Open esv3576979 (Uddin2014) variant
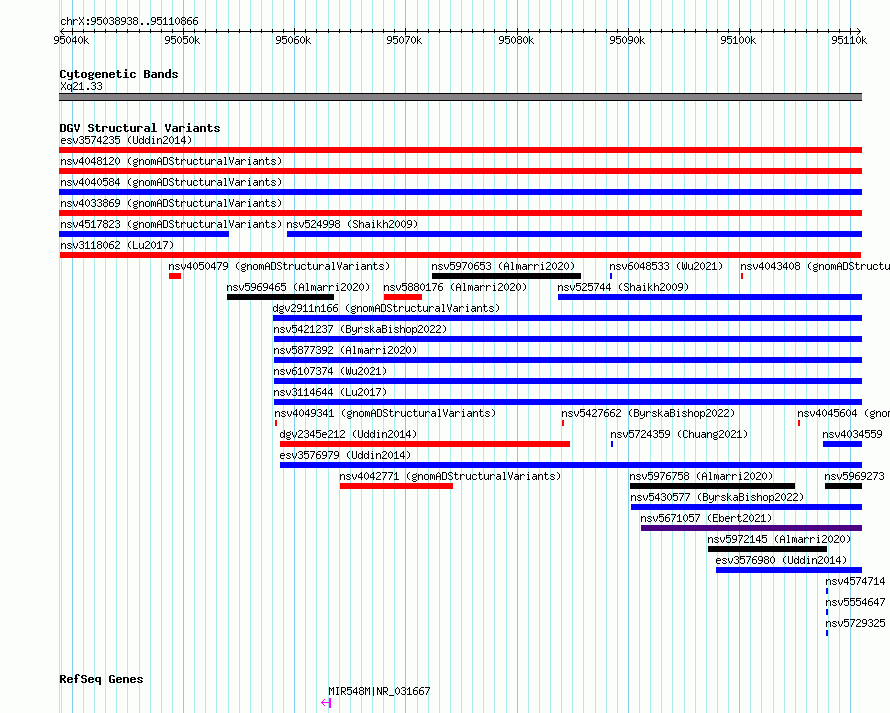 (345, 455)
